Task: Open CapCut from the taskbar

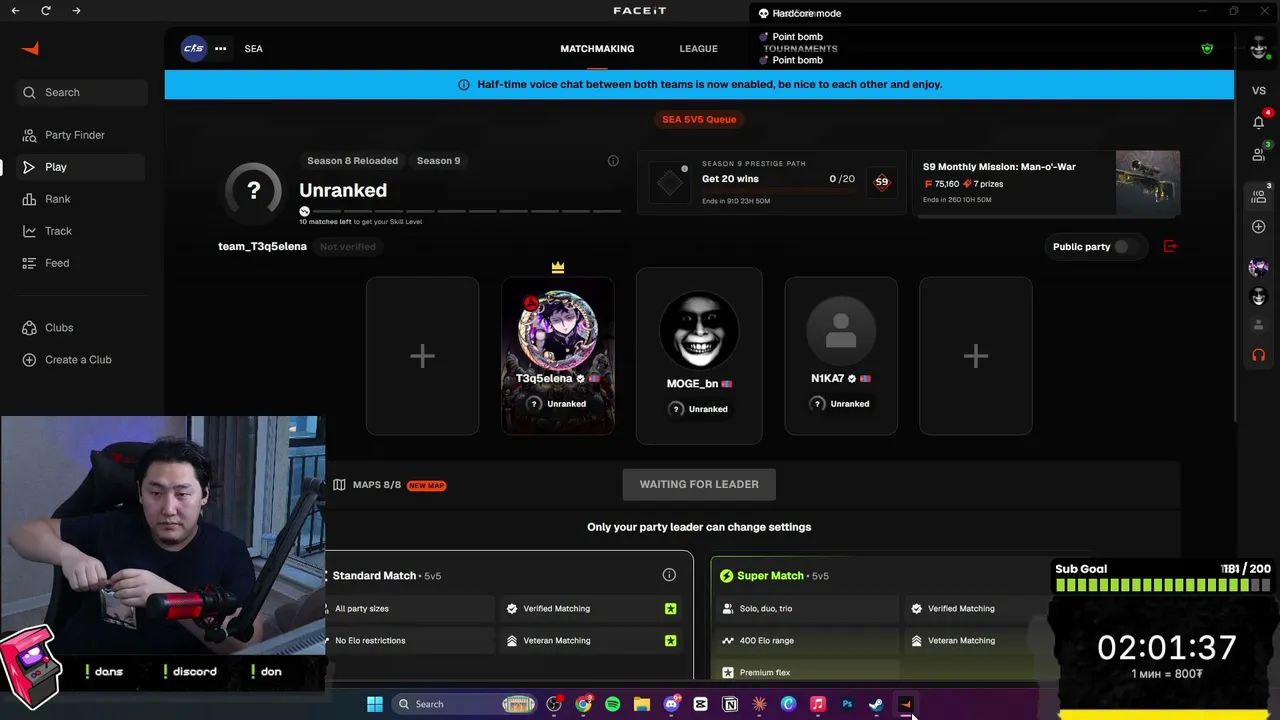Action: point(700,704)
